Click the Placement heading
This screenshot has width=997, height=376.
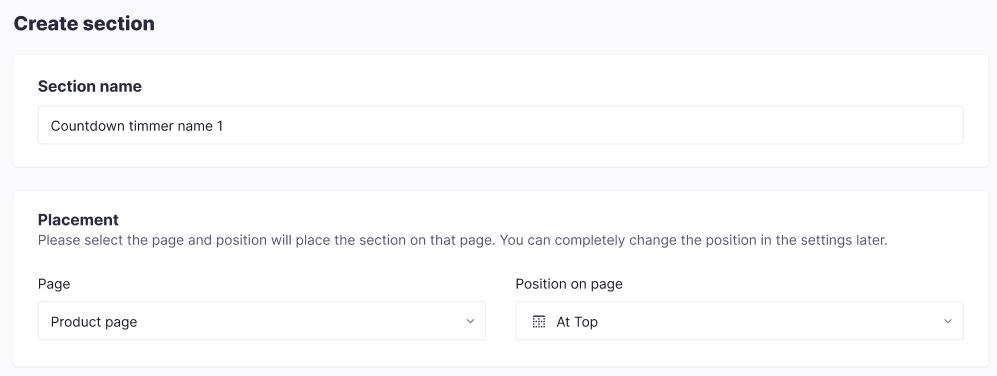[78, 220]
